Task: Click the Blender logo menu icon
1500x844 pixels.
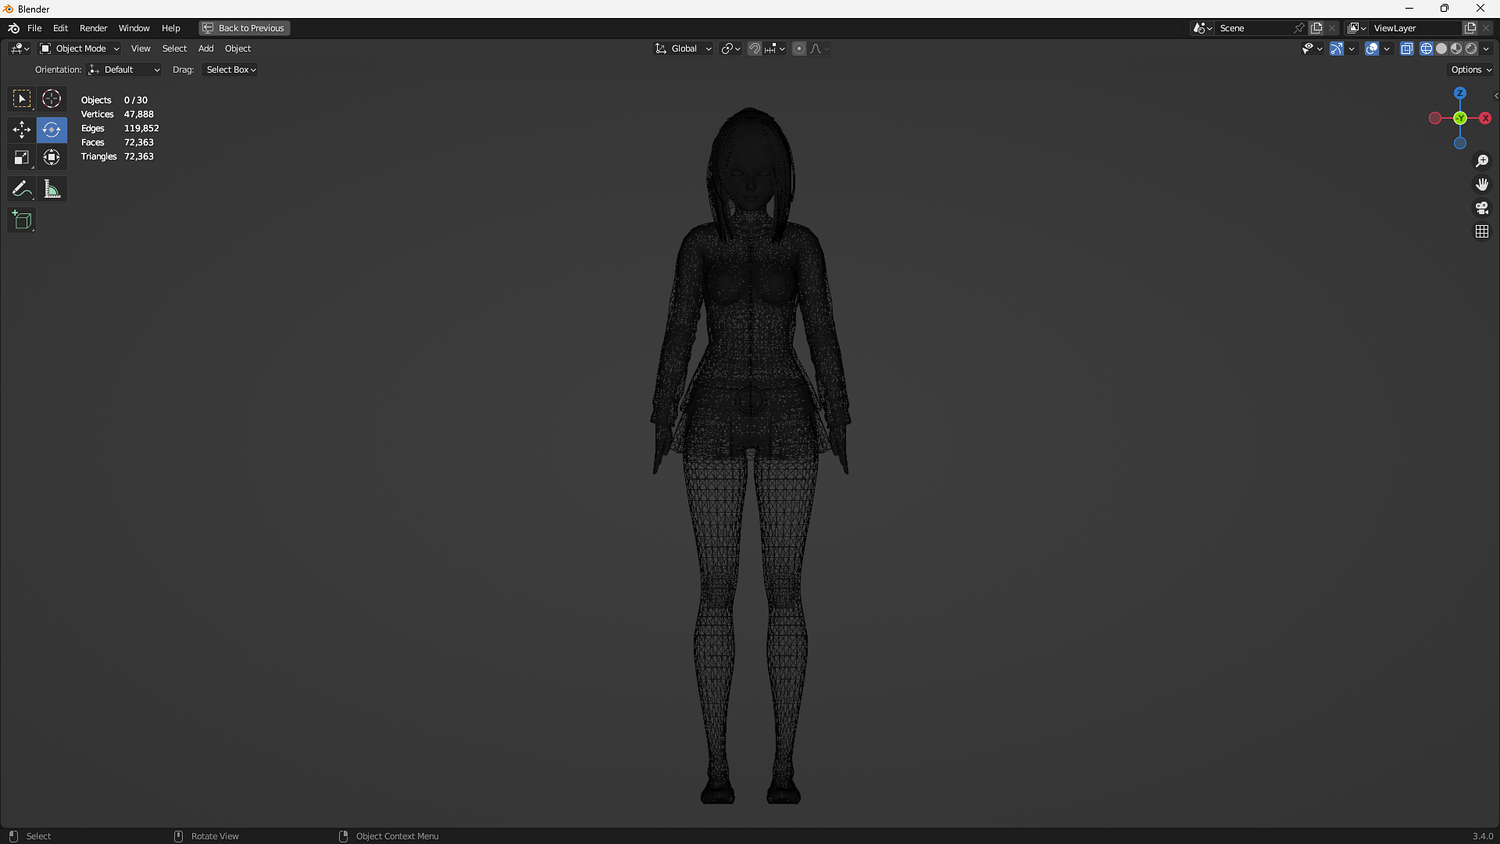Action: coord(13,28)
